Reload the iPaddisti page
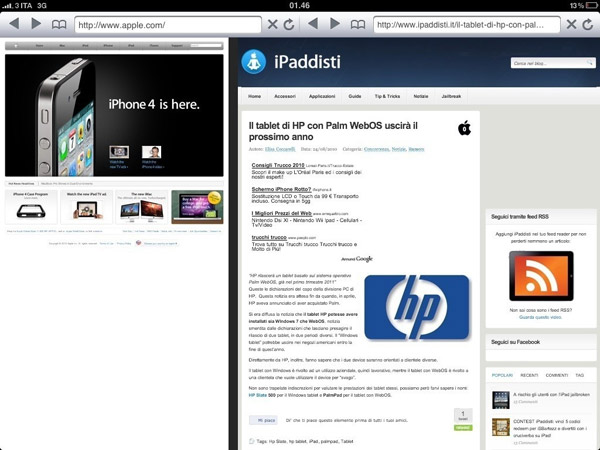 pyautogui.click(x=588, y=25)
